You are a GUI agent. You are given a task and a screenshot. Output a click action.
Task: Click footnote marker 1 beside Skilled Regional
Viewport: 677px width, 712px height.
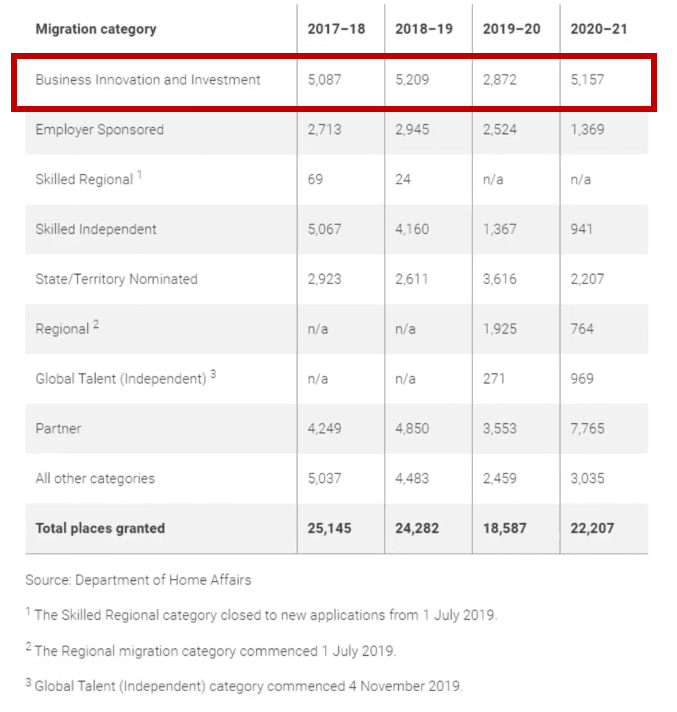[140, 174]
